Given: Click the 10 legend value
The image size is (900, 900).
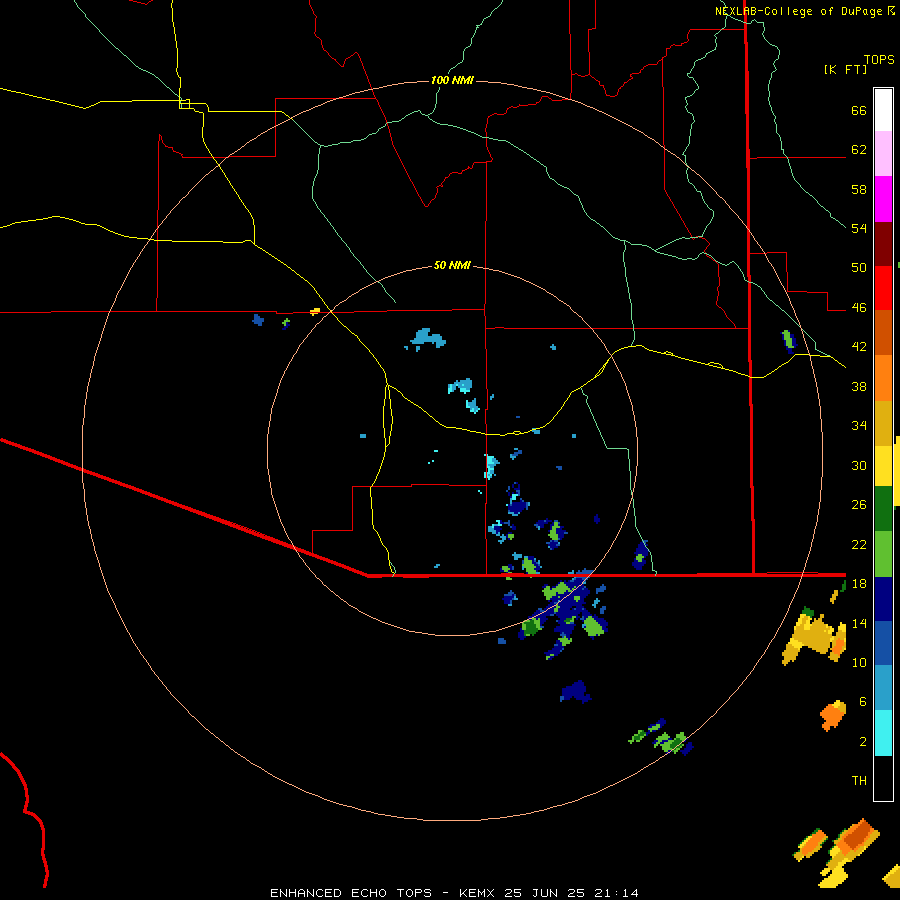Looking at the screenshot, I should click(859, 662).
